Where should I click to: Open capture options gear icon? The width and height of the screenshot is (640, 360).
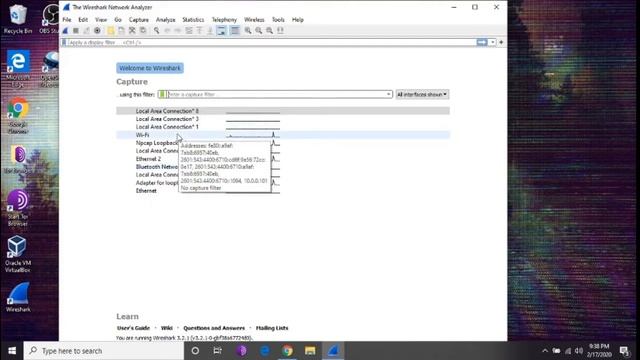coord(97,31)
